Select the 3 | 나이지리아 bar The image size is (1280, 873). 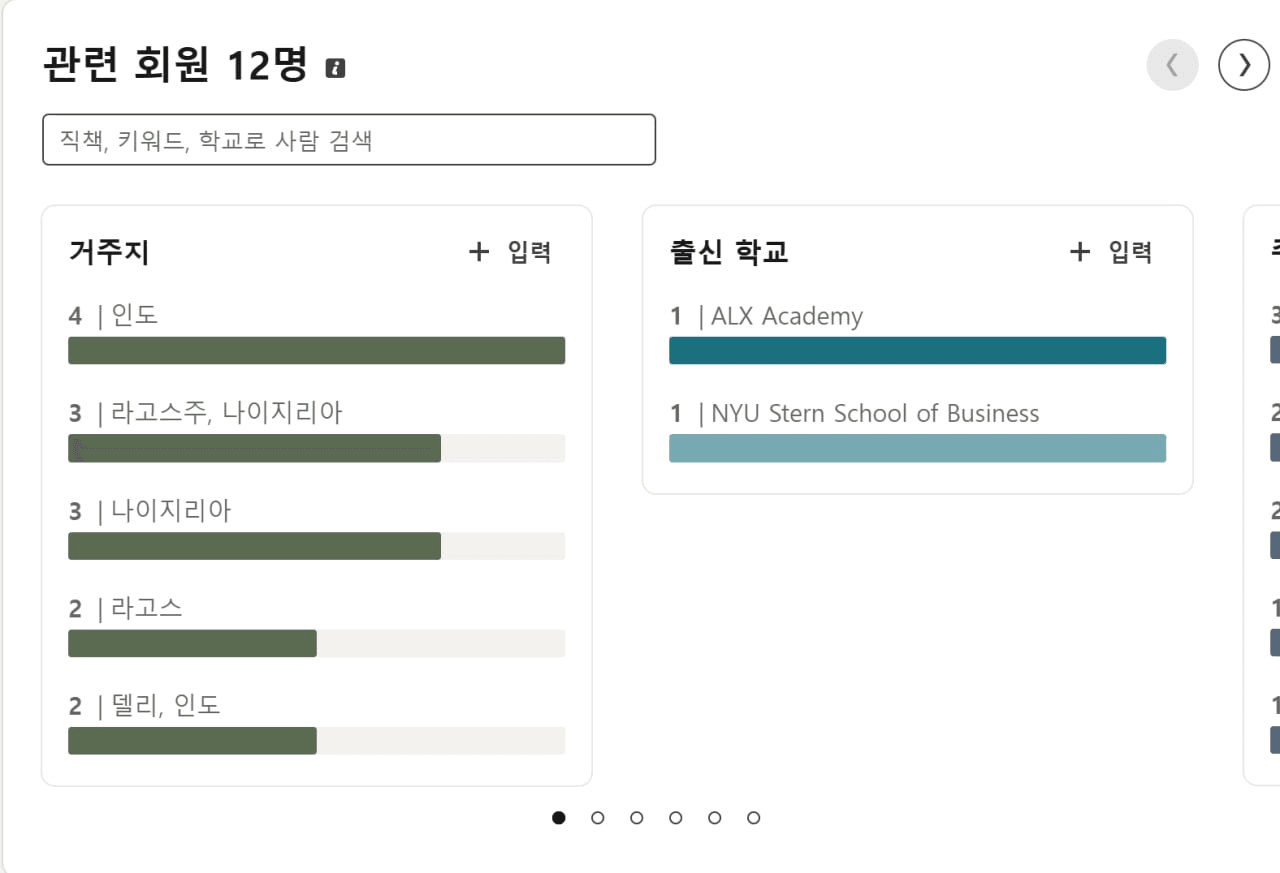pyautogui.click(x=317, y=546)
